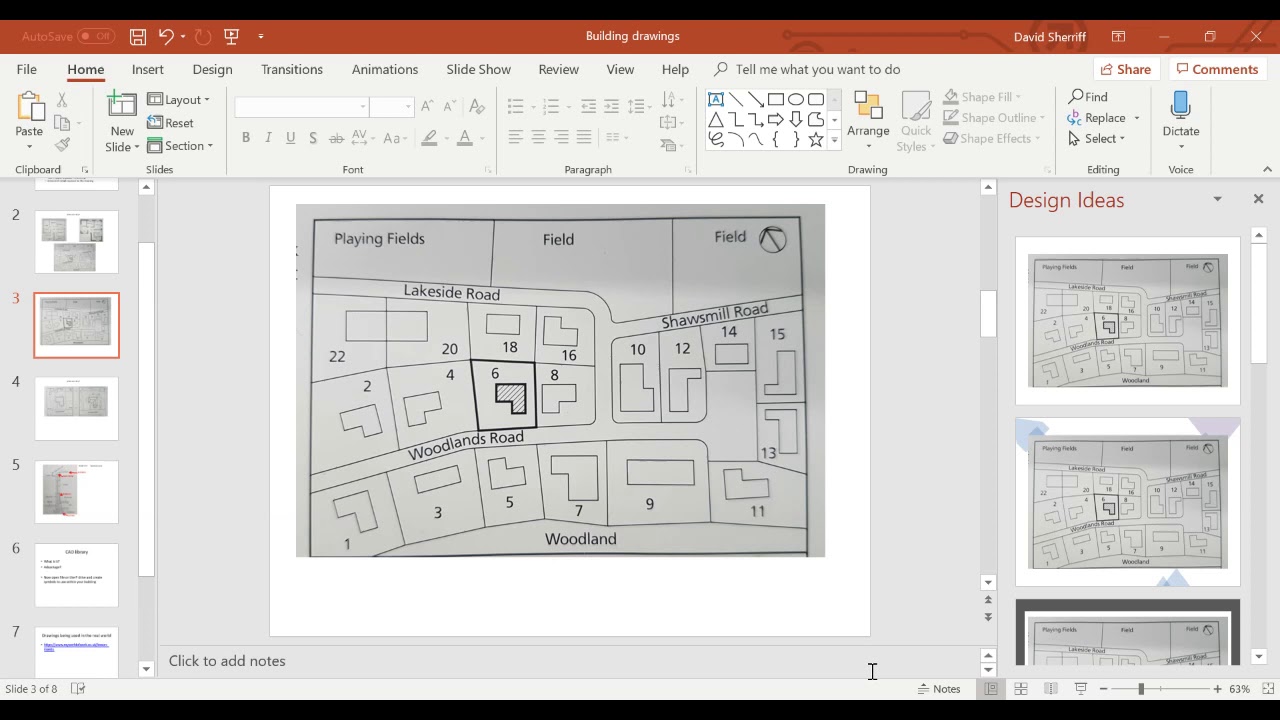Close the Design Ideas pane
The image size is (1280, 720).
(1258, 199)
